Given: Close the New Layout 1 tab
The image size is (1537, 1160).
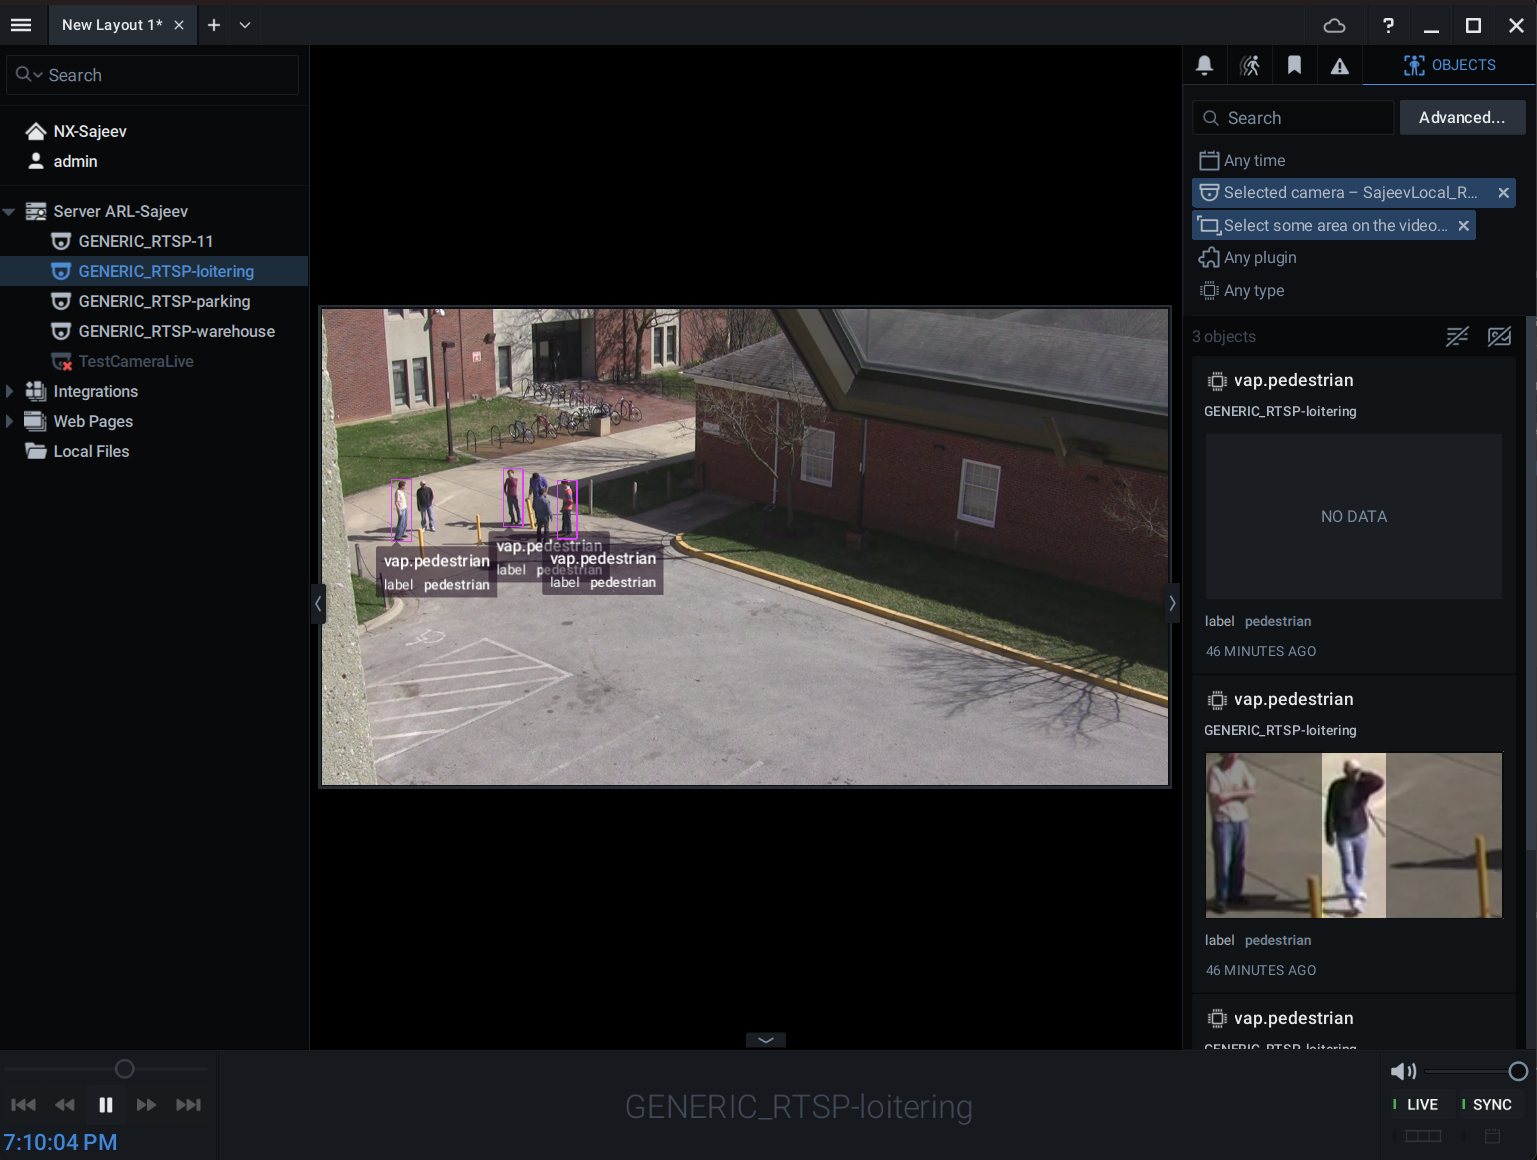Looking at the screenshot, I should [x=179, y=25].
